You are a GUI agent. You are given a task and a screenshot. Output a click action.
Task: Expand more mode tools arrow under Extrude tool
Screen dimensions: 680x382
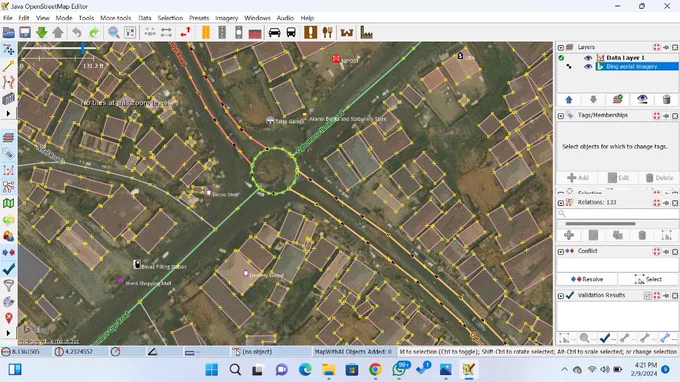point(8,114)
